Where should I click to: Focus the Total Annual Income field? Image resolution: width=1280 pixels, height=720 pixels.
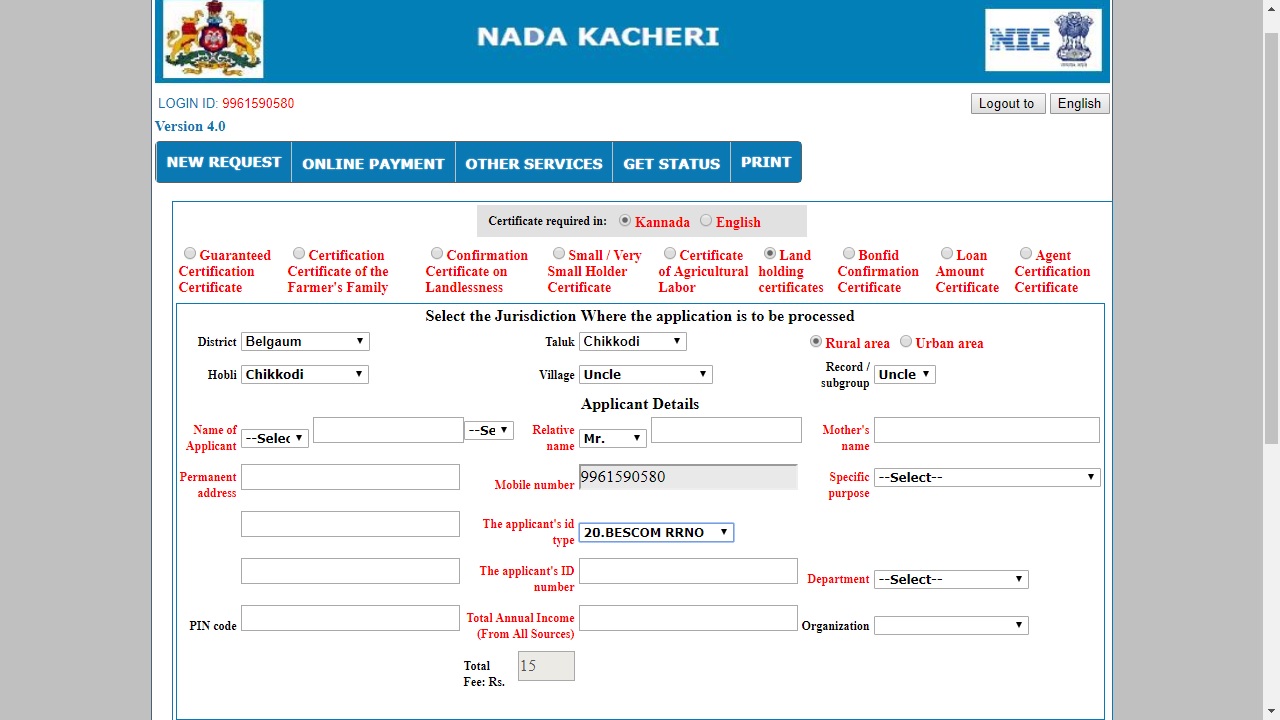point(688,618)
